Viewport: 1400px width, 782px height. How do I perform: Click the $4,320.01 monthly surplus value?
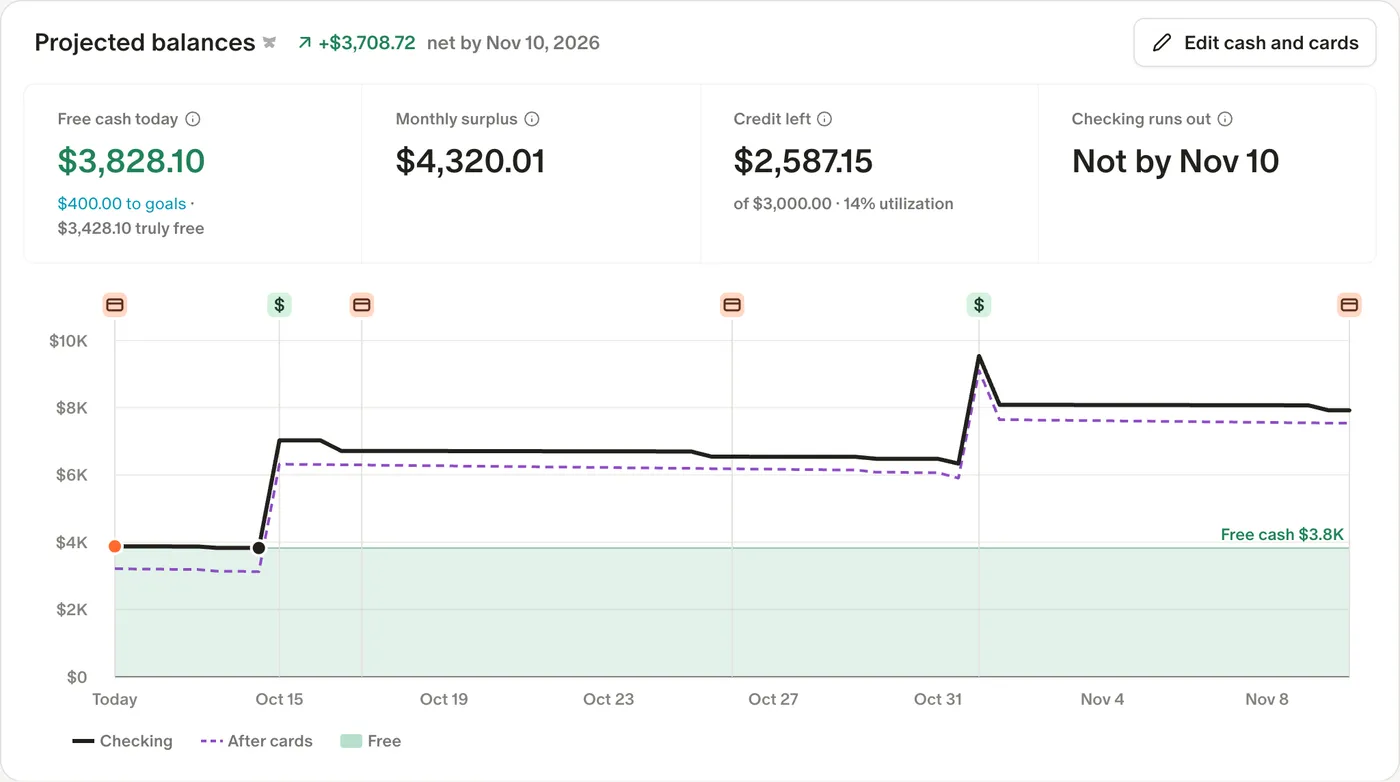470,161
